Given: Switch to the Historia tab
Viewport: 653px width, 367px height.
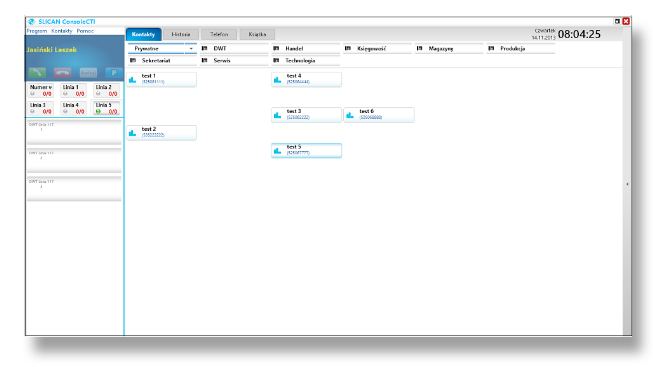Looking at the screenshot, I should pos(181,34).
